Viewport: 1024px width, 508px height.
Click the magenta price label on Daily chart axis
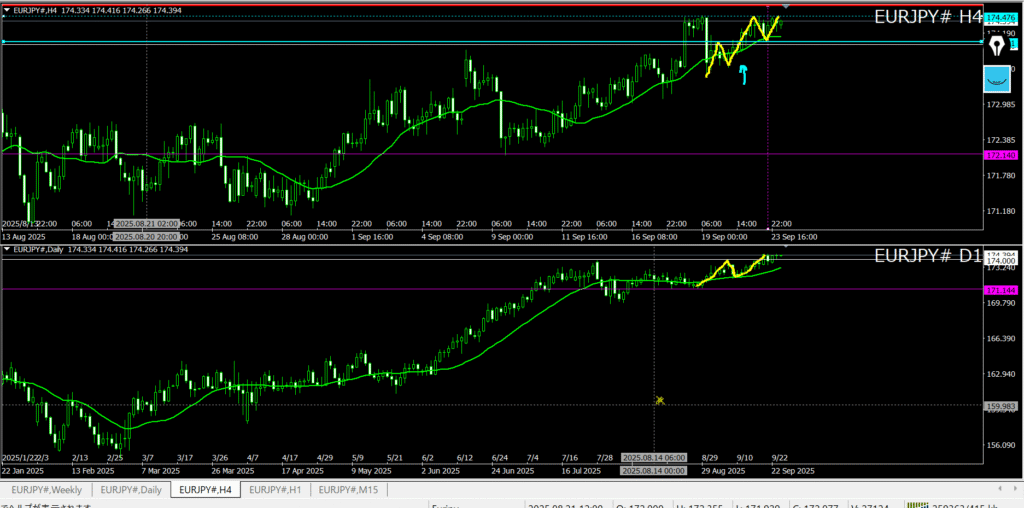tap(1000, 290)
